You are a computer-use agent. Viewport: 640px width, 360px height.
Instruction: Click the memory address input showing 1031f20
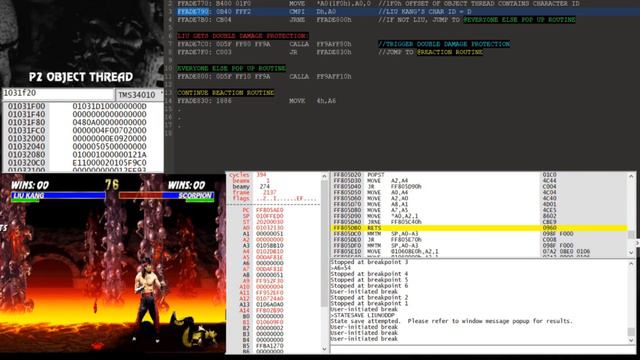pos(58,94)
